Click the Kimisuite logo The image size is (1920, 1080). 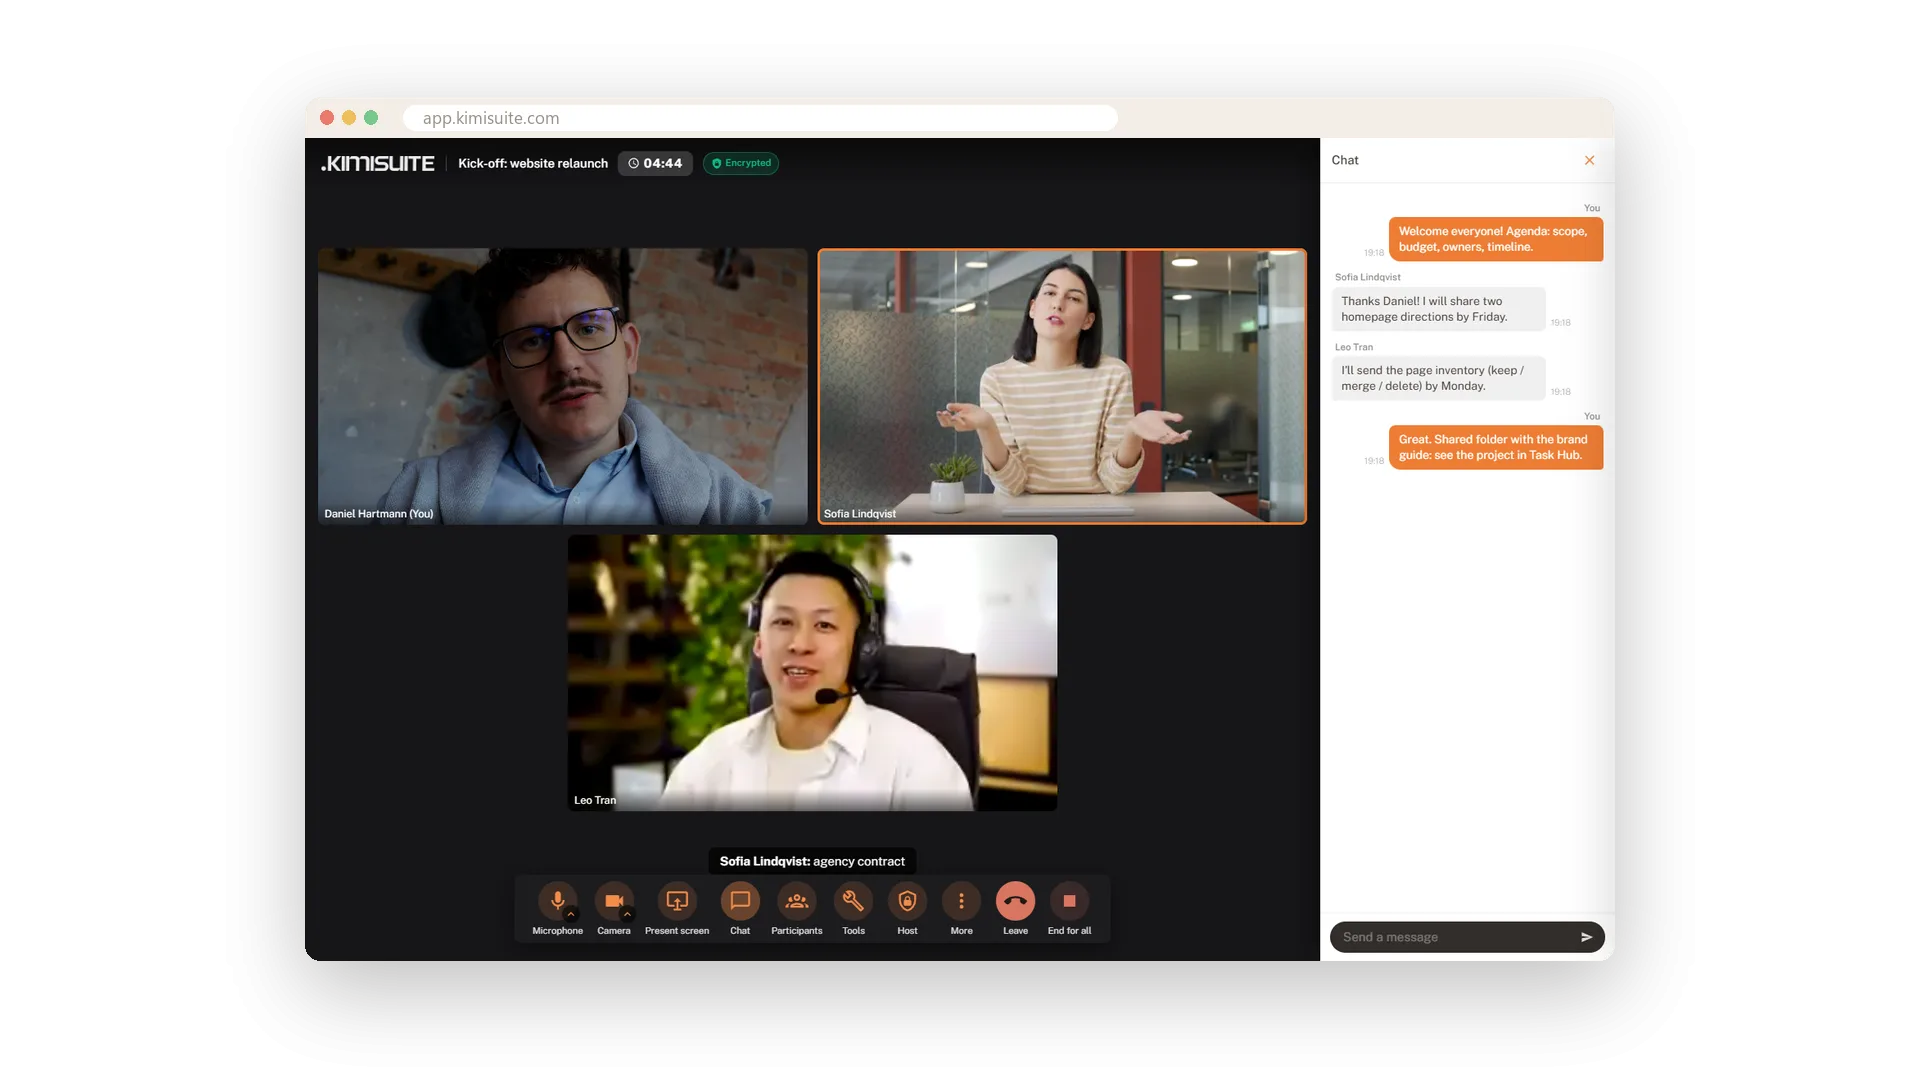[377, 163]
